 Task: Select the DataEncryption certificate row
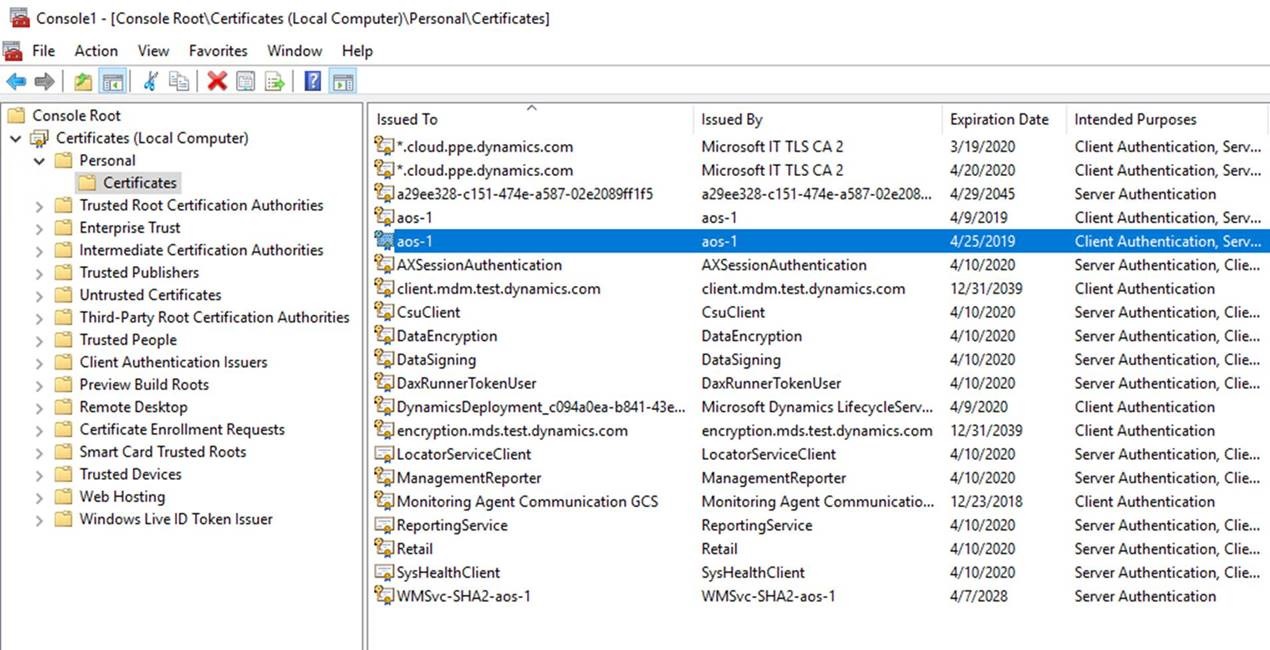tap(447, 336)
